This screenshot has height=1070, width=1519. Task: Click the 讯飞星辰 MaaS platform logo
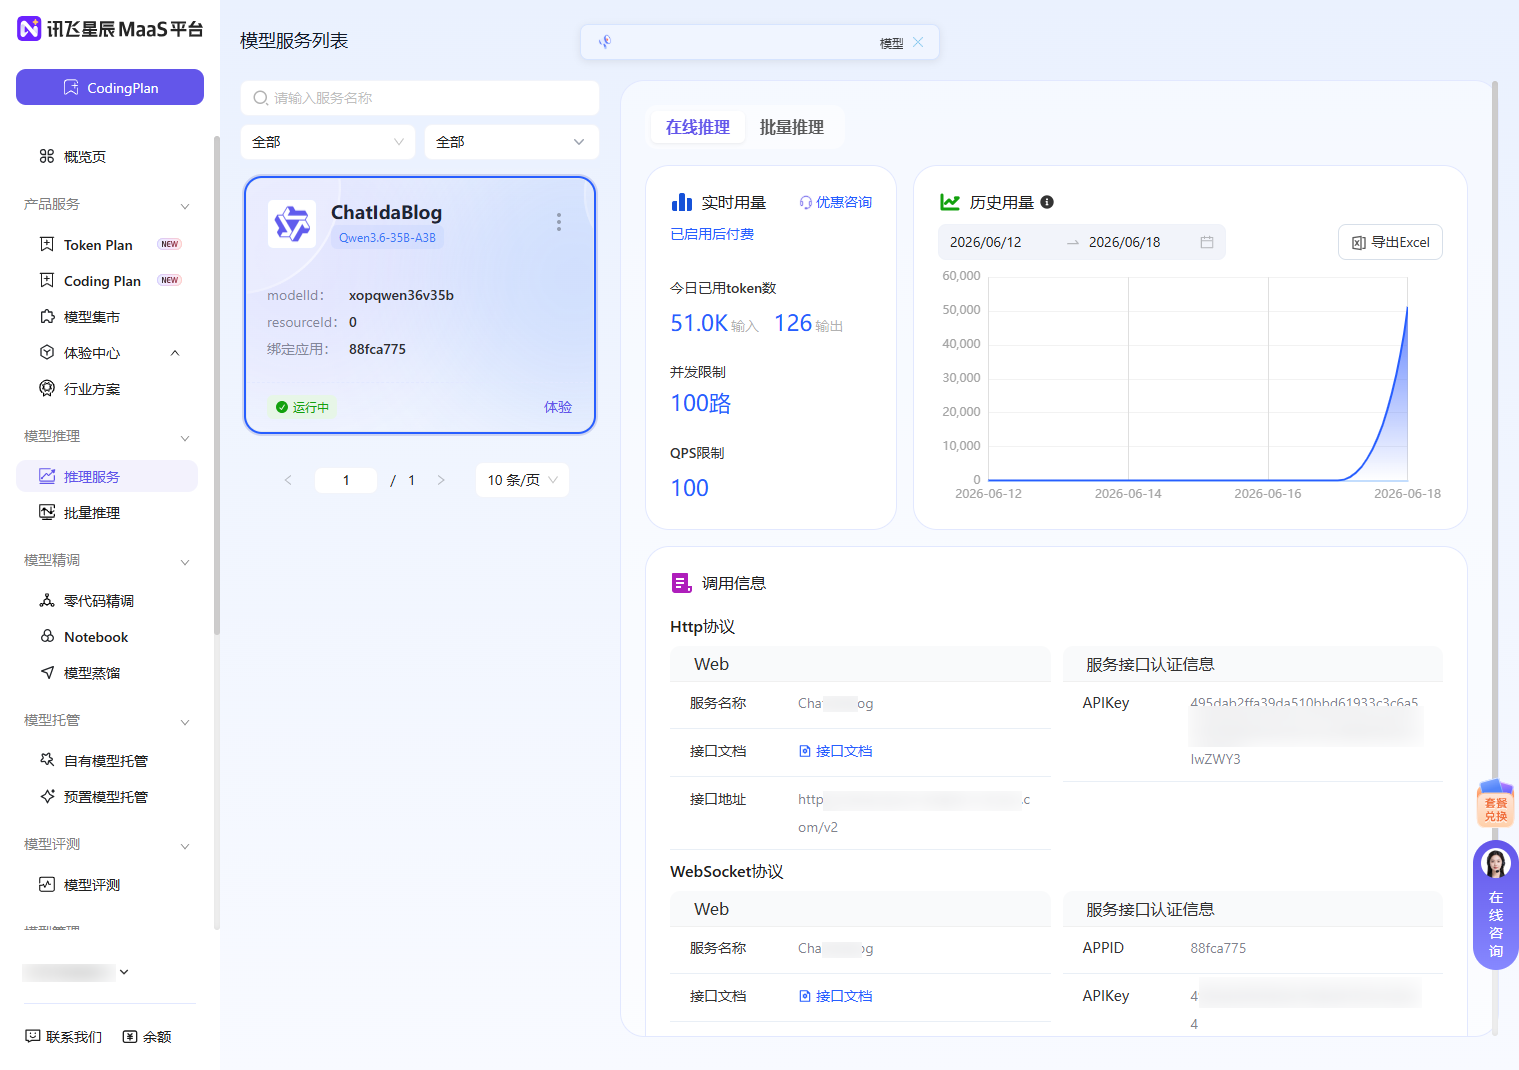click(110, 29)
